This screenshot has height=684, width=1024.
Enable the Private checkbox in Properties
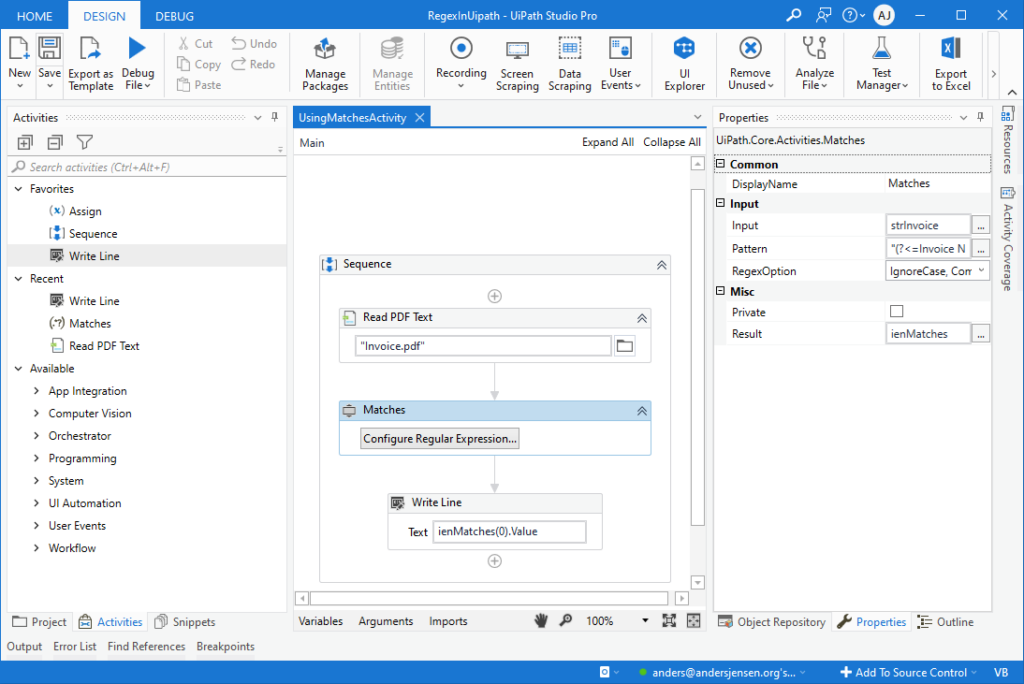point(897,311)
